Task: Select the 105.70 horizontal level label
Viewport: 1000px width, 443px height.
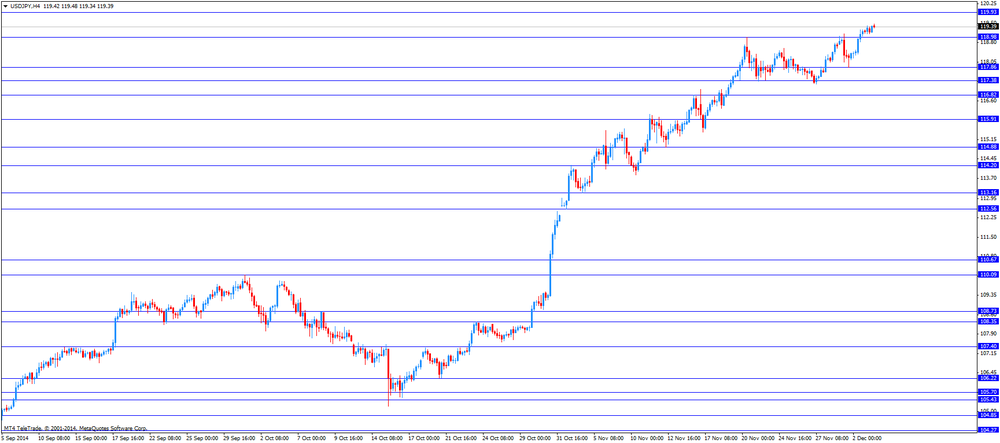Action: (988, 392)
